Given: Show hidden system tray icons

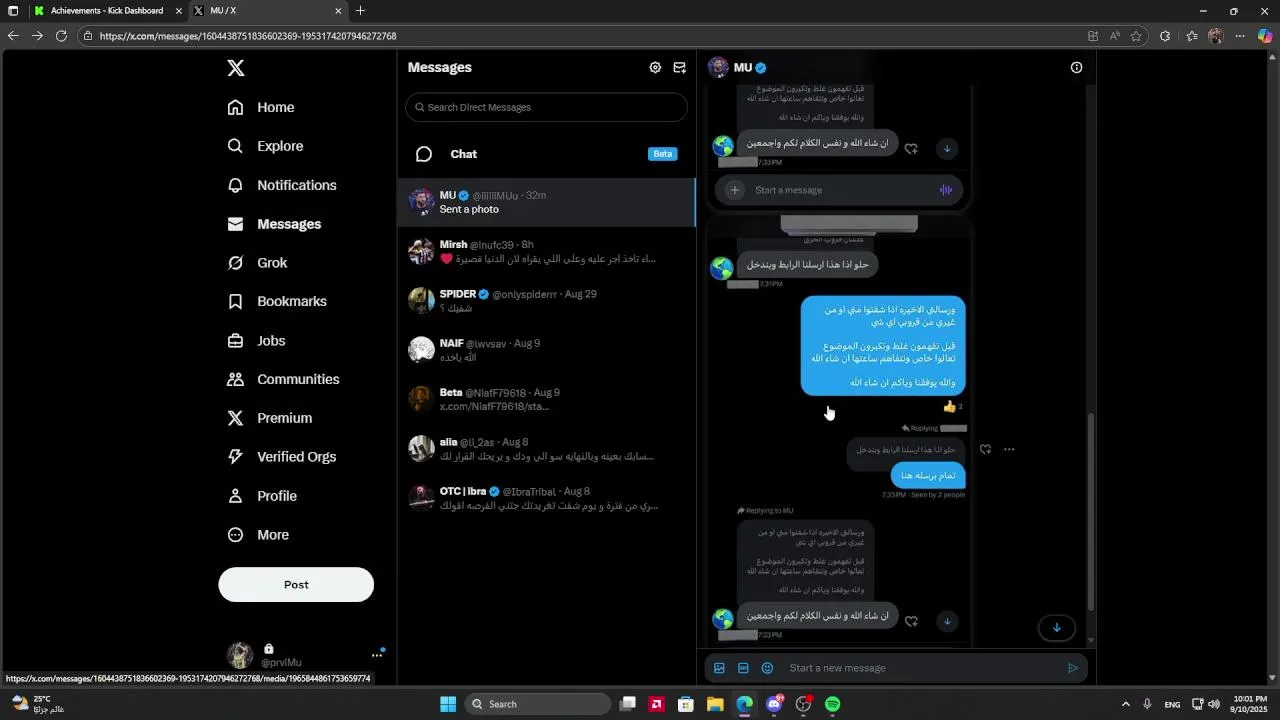Looking at the screenshot, I should pyautogui.click(x=1125, y=704).
